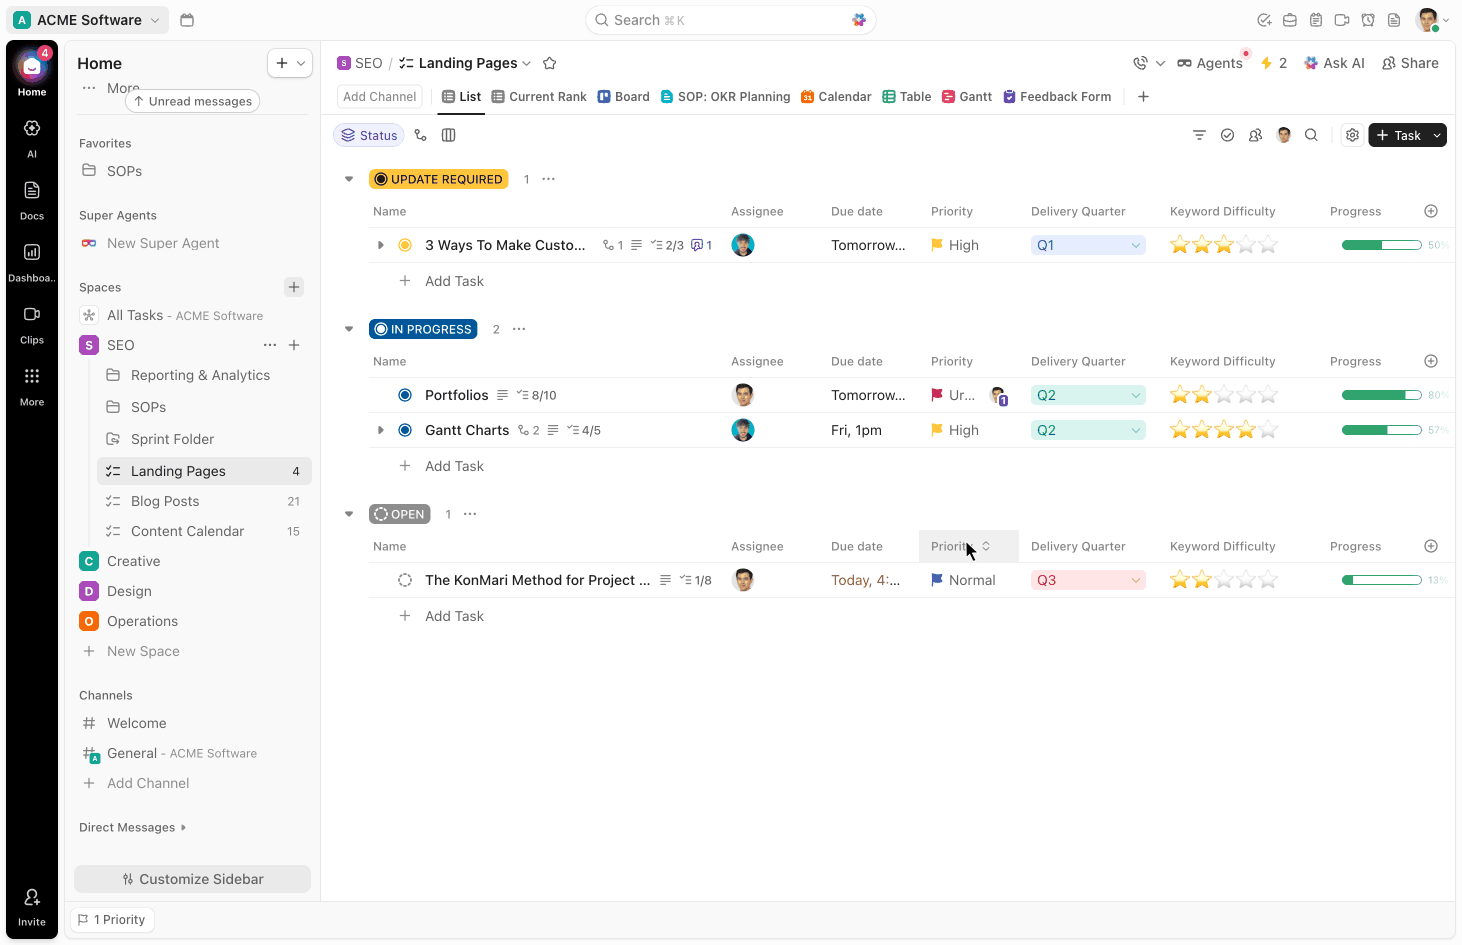The width and height of the screenshot is (1462, 945).
Task: Collapse the IN PROGRESS group
Action: point(348,328)
